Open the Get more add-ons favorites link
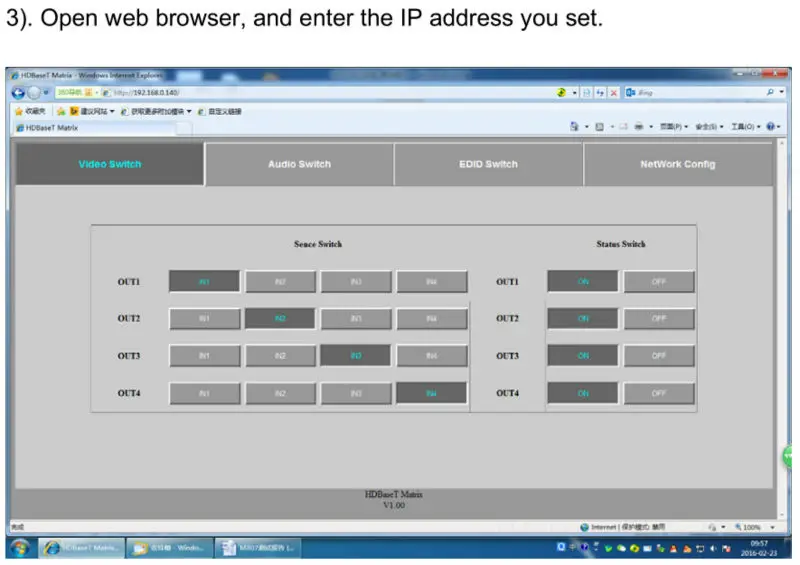Viewport: 800px width, 565px height. pyautogui.click(x=156, y=111)
